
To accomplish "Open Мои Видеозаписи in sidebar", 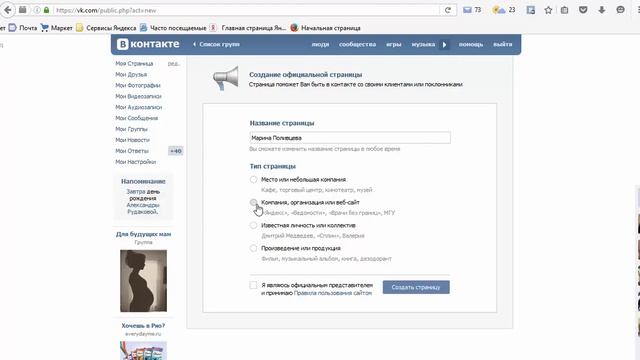I will point(138,96).
